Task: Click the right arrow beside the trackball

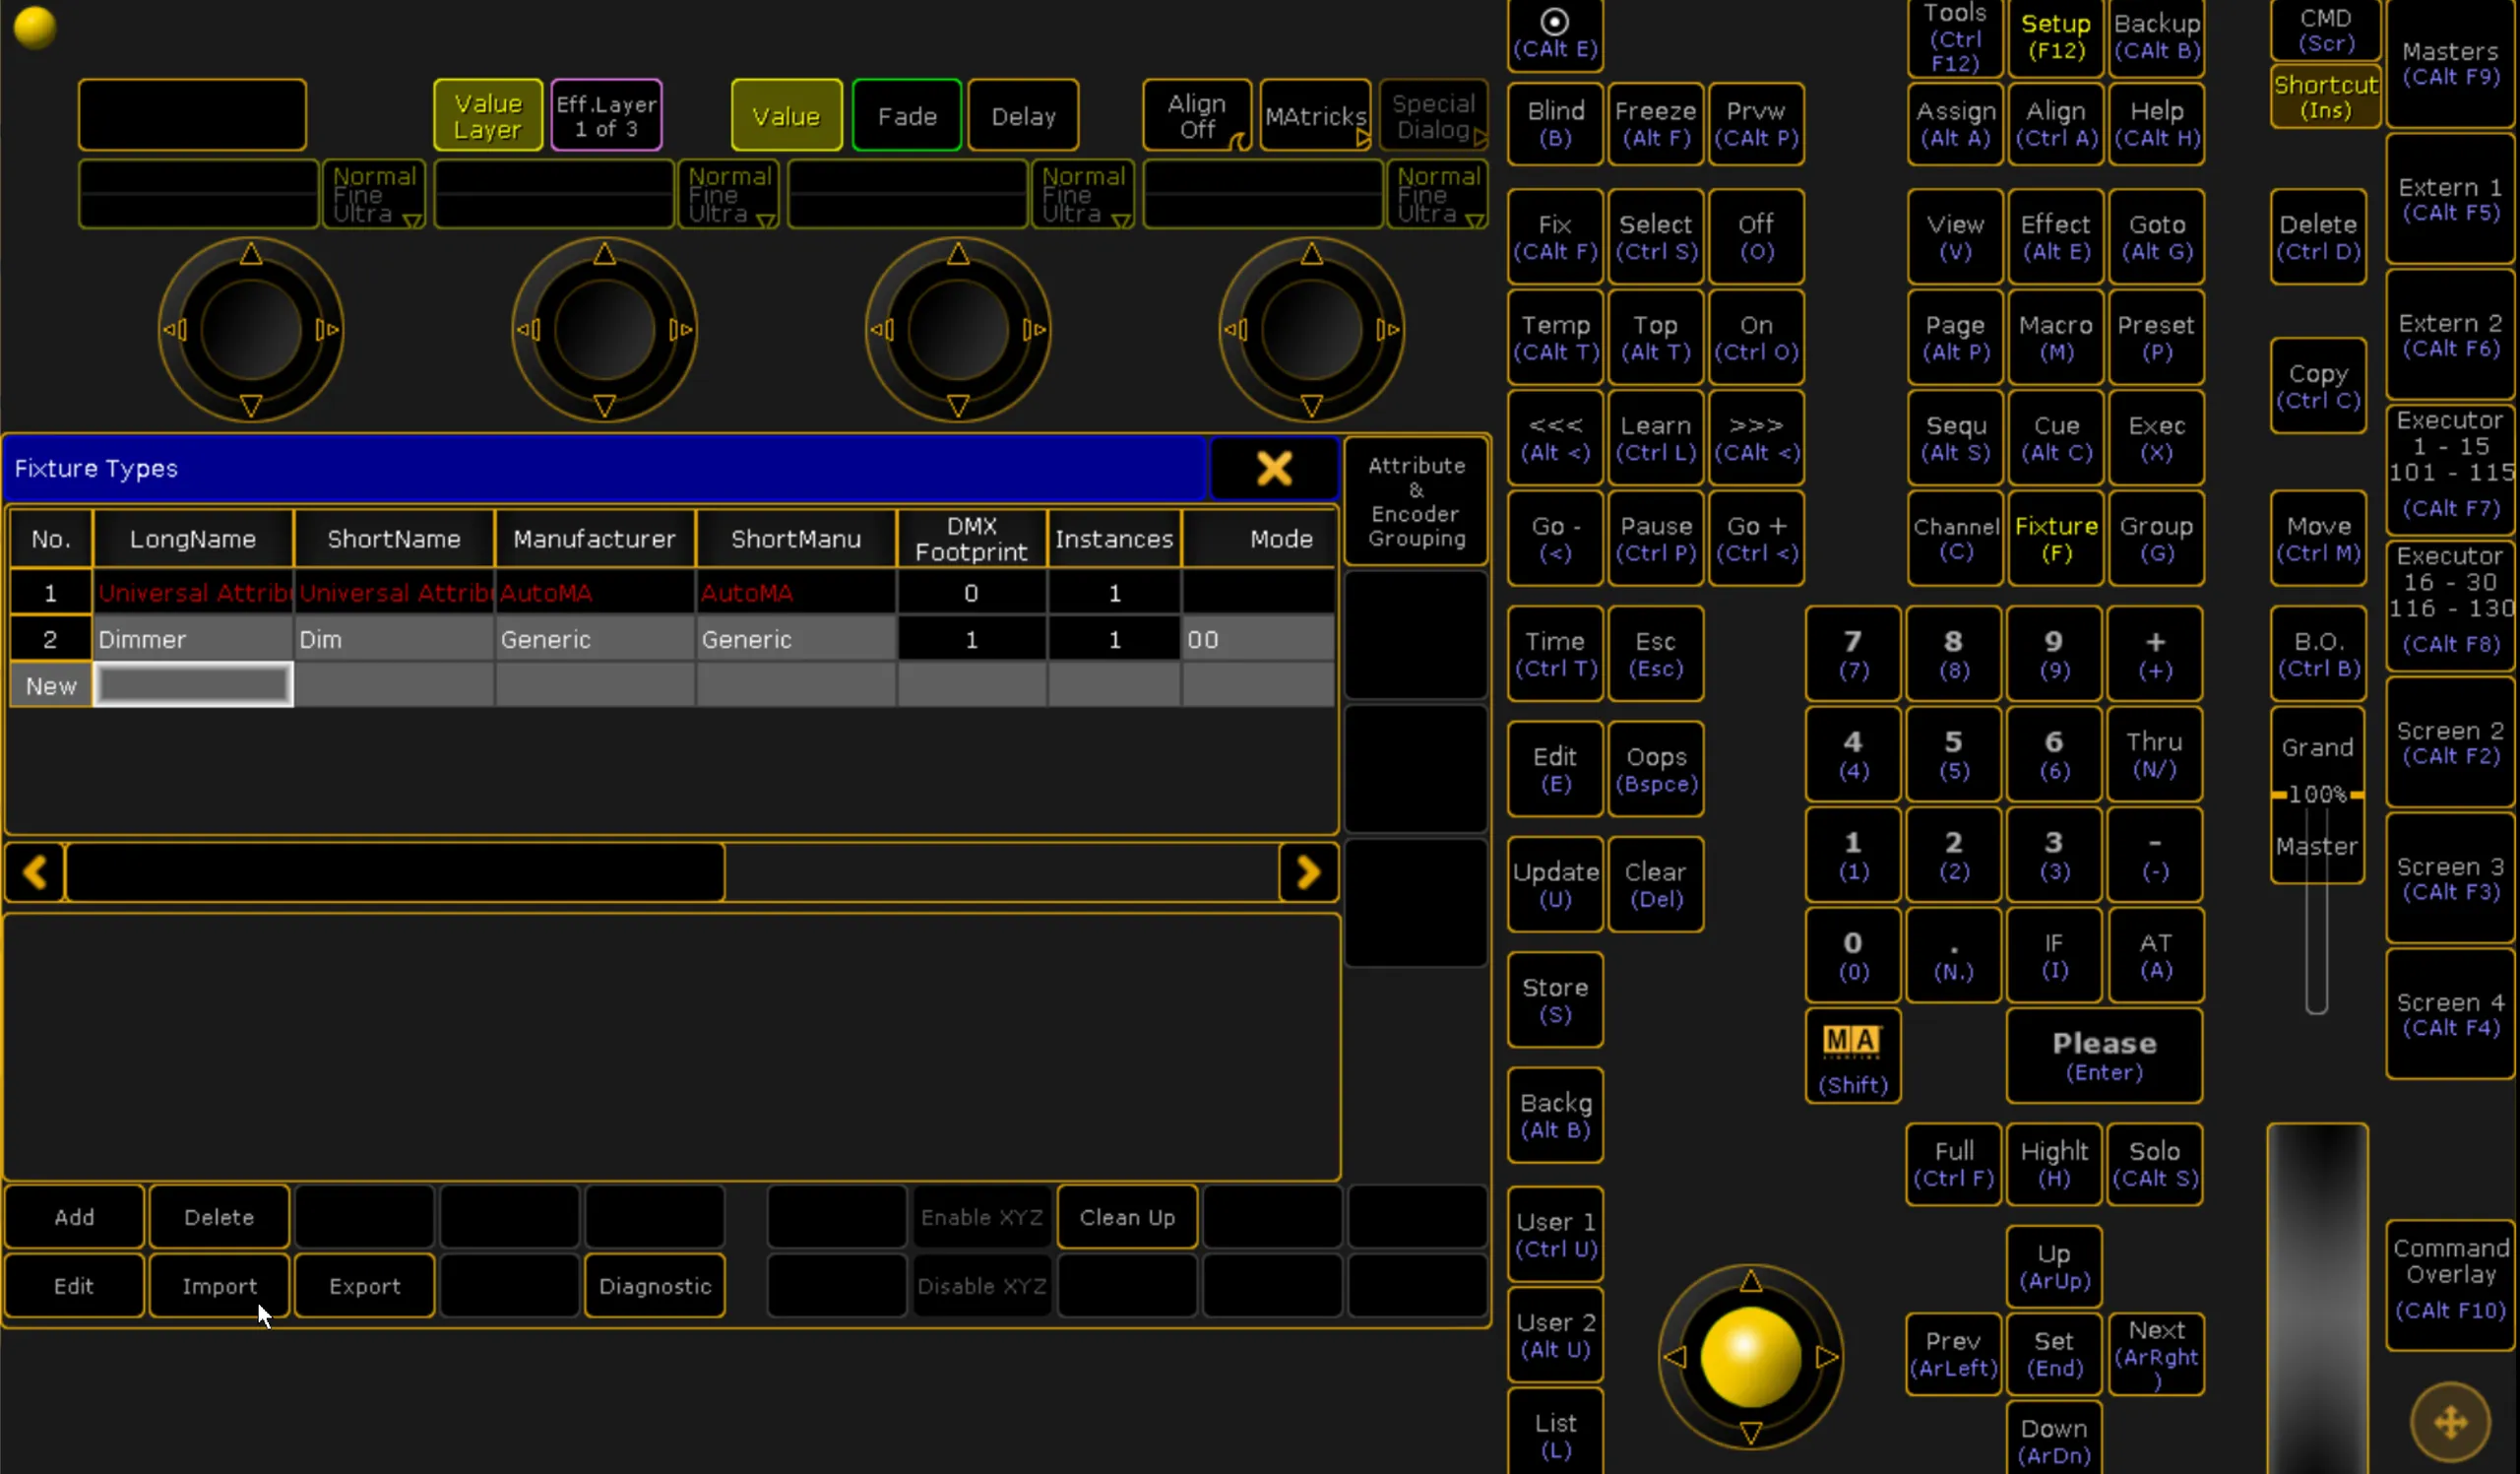Action: (1826, 1357)
